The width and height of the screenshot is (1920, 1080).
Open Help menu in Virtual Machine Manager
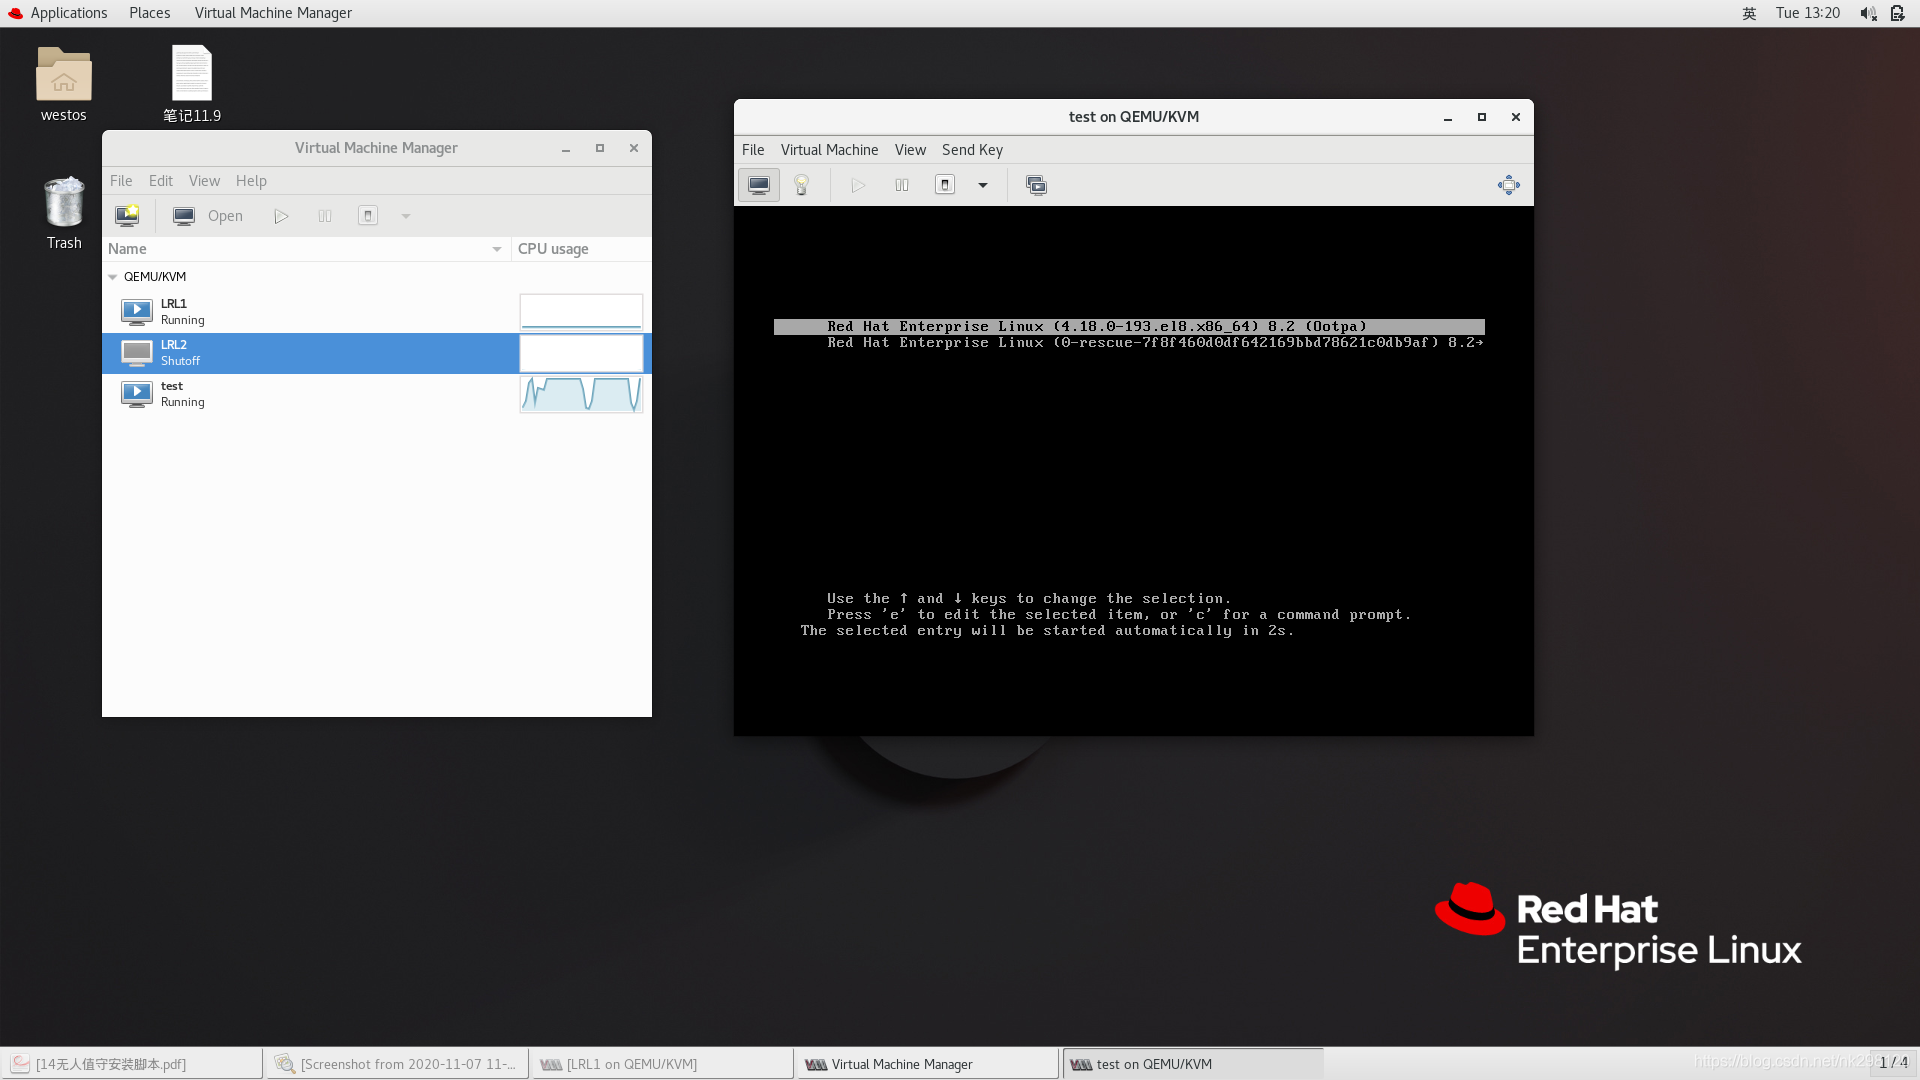click(x=251, y=181)
